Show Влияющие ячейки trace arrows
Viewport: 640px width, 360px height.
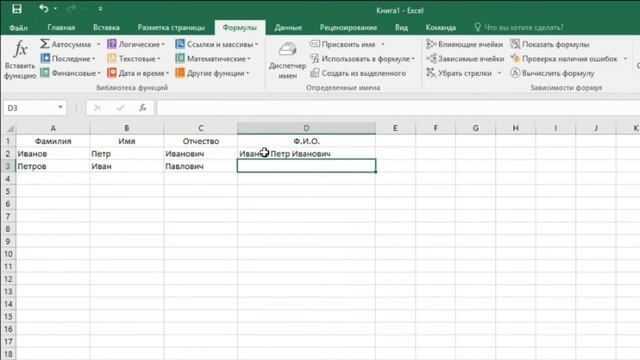464,44
